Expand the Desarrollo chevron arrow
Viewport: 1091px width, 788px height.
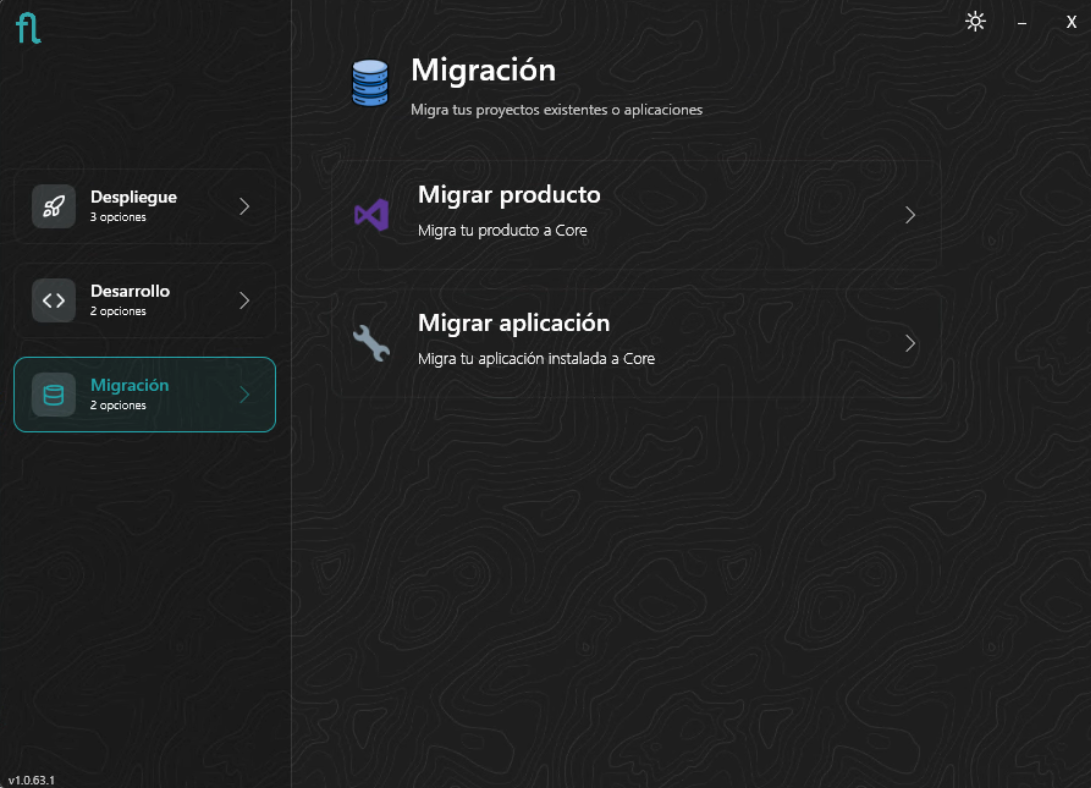(x=244, y=300)
